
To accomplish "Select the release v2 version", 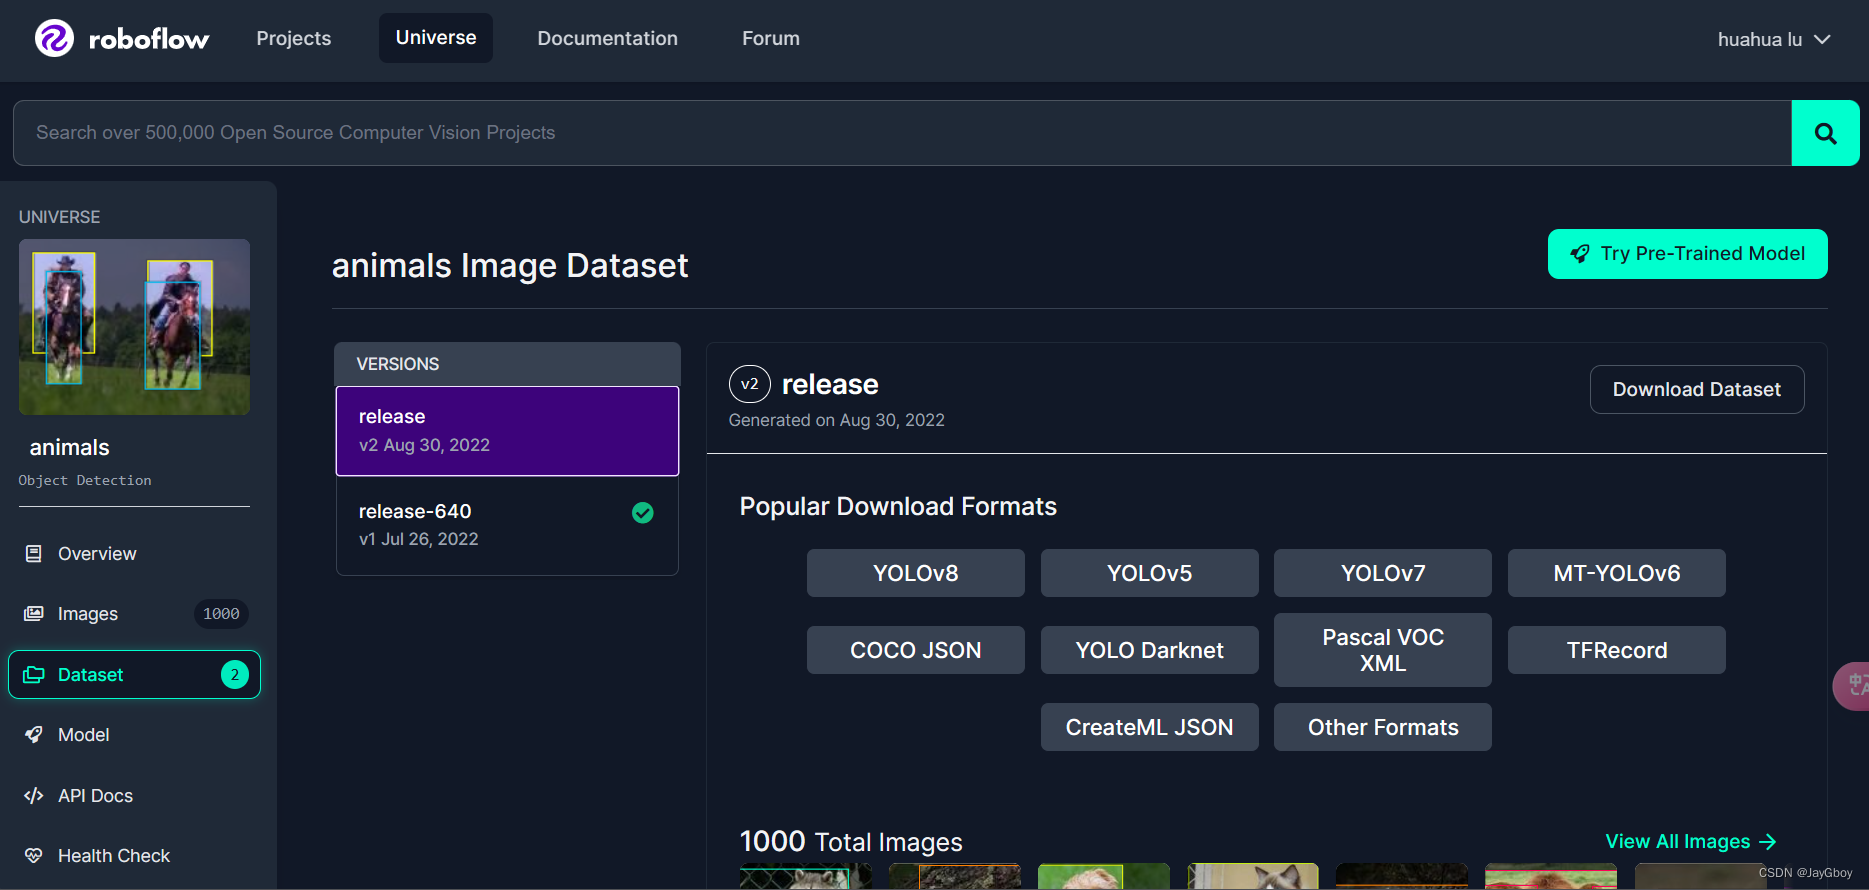I will click(x=507, y=431).
